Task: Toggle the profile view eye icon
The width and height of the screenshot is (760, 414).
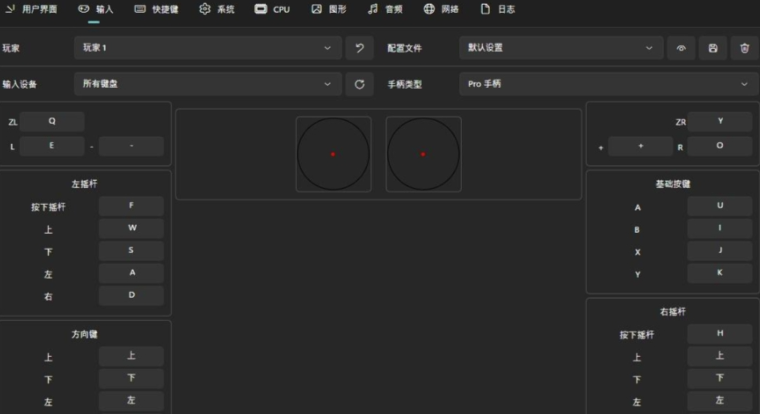Action: point(681,48)
